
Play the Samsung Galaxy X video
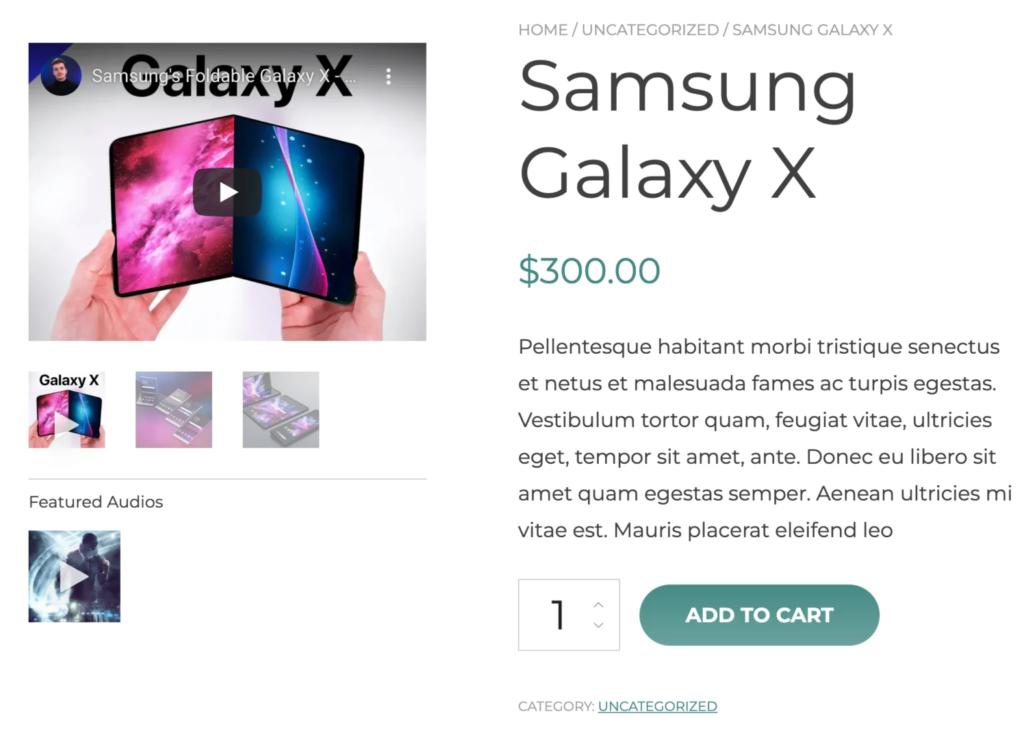pyautogui.click(x=227, y=192)
